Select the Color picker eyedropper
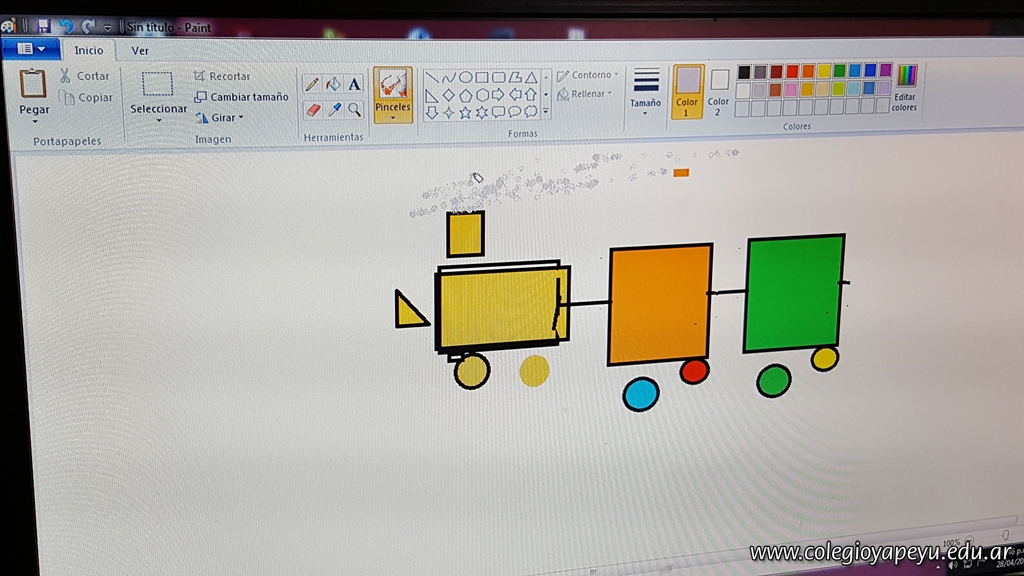 pos(334,109)
